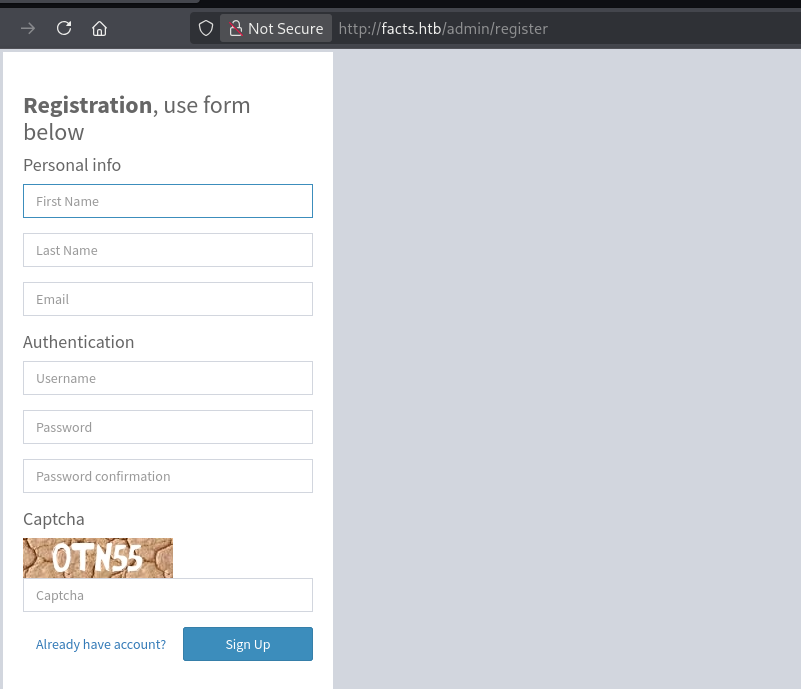This screenshot has width=801, height=689.
Task: Select the Last Name input
Action: [x=168, y=250]
